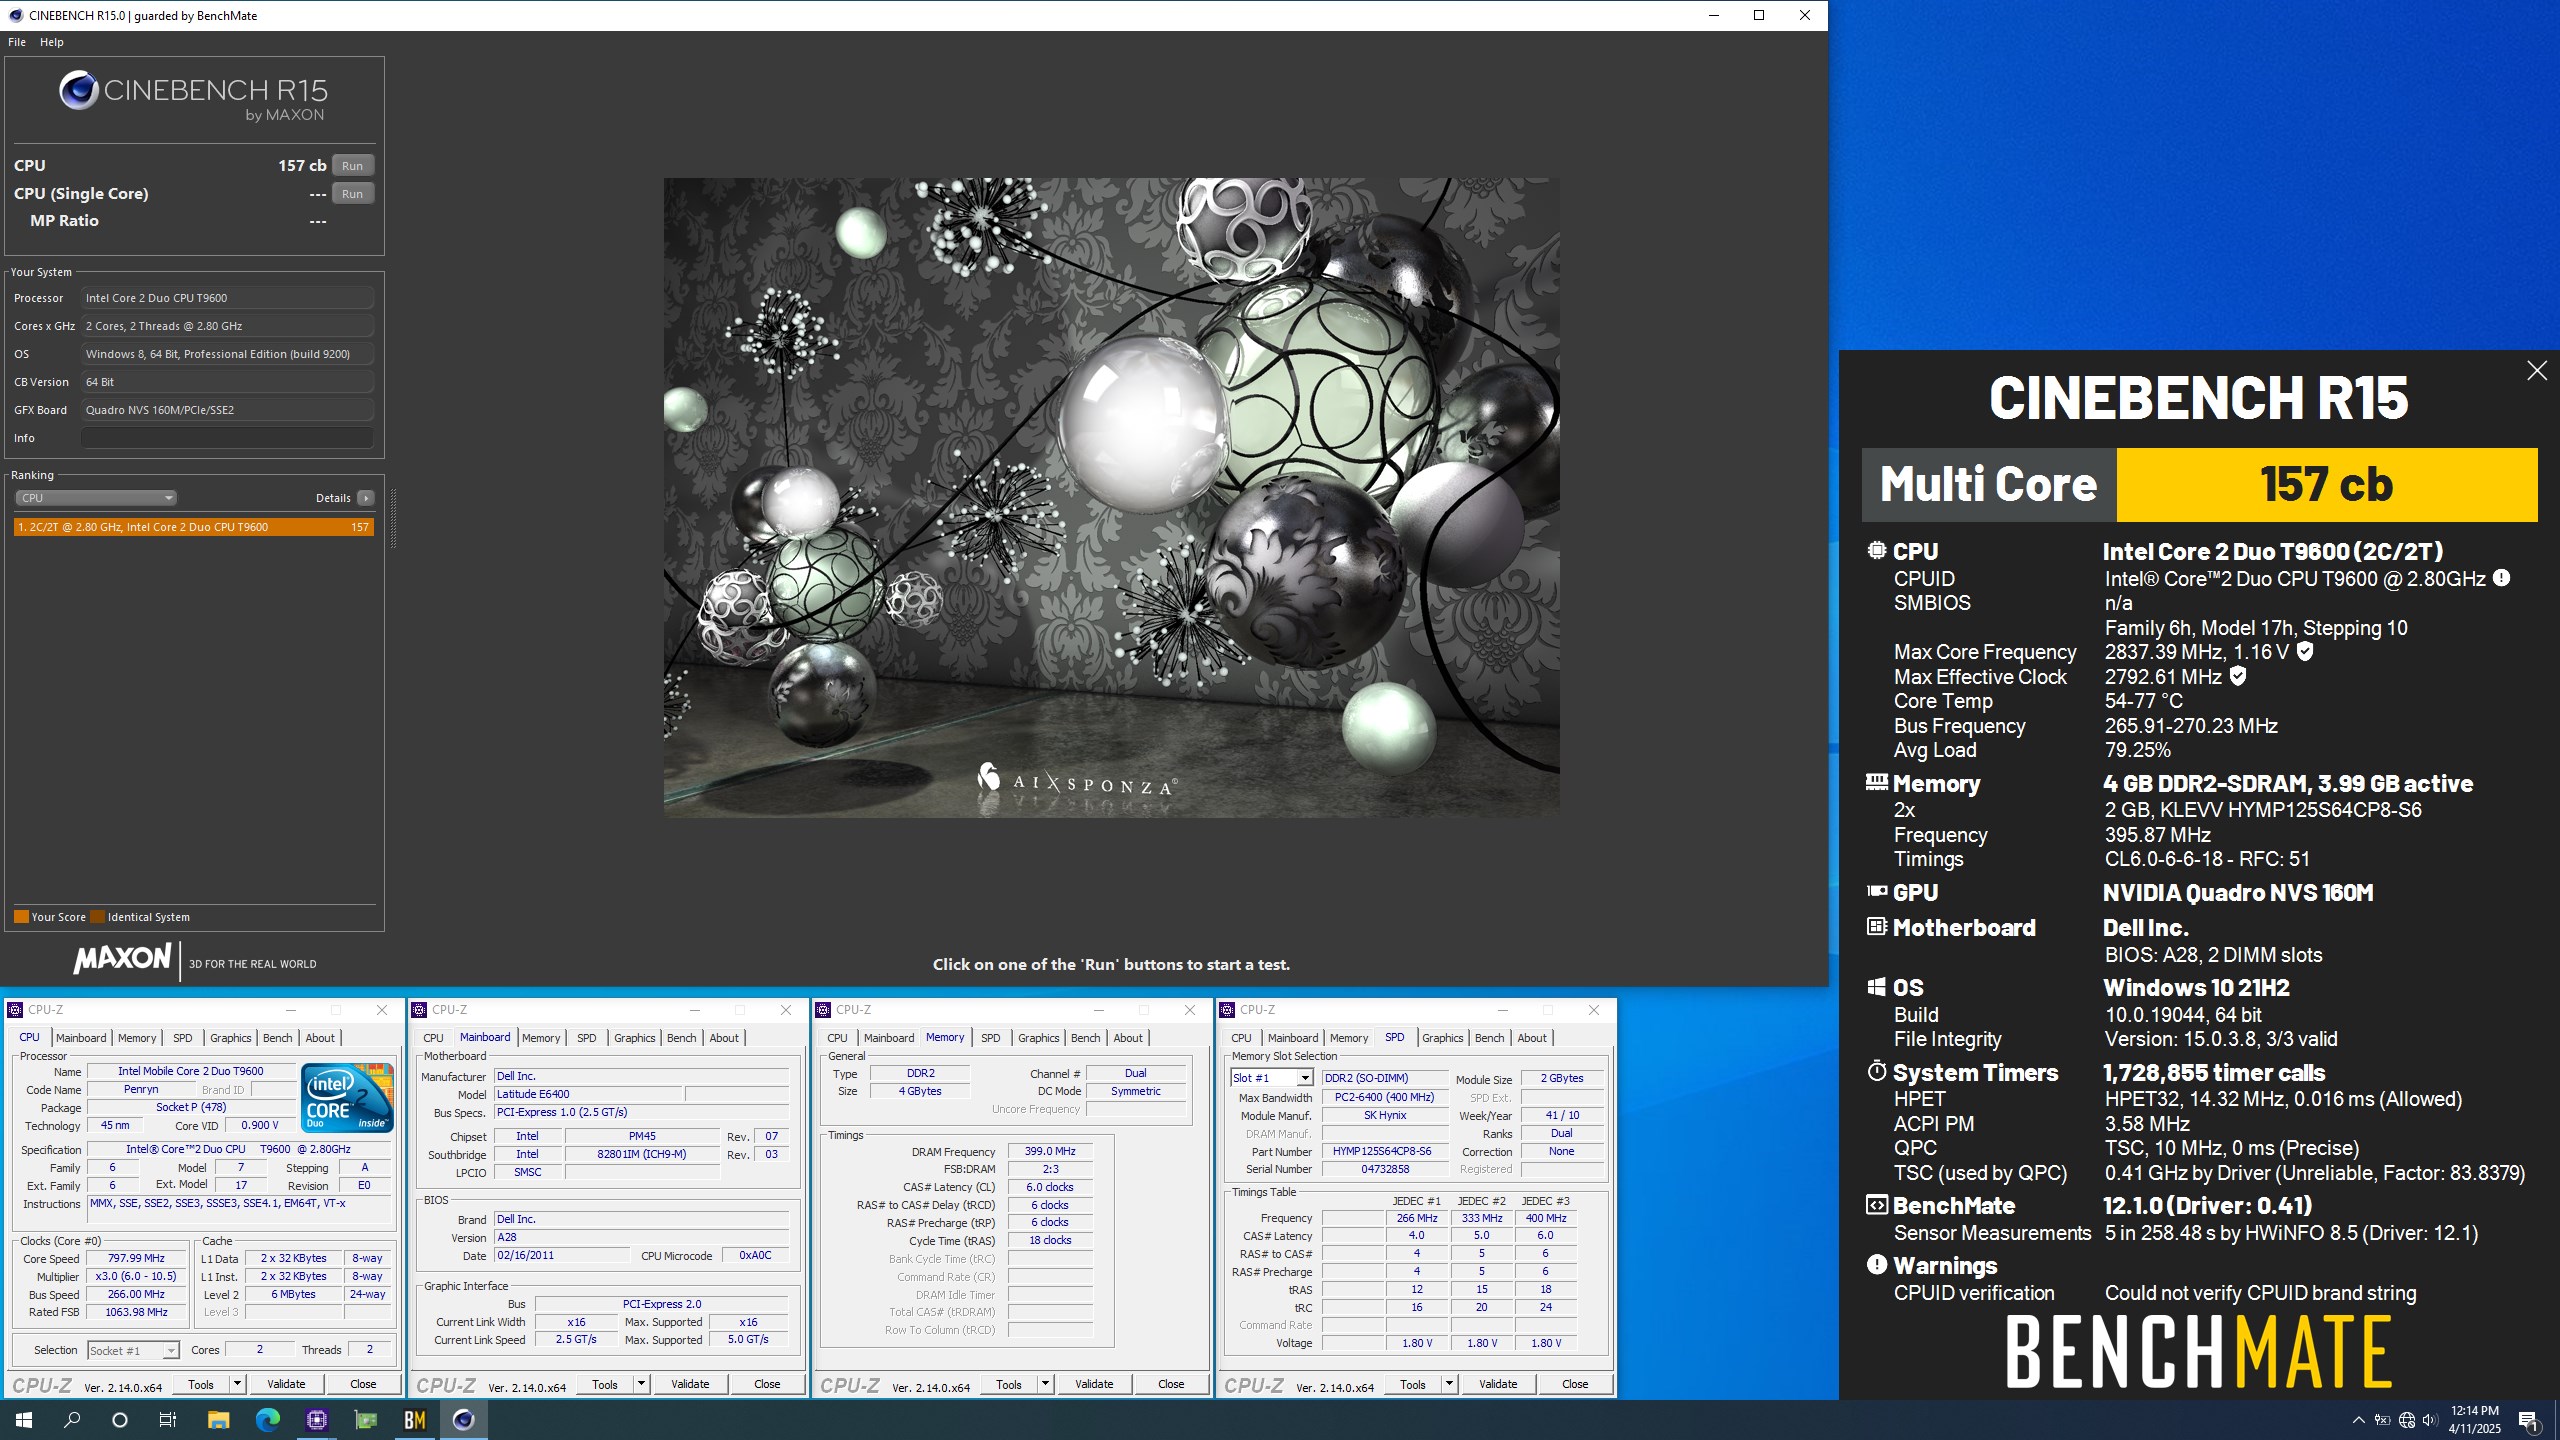The image size is (2560, 1440).
Task: Click info icon beside the CPUID brand string
Action: point(2501,578)
